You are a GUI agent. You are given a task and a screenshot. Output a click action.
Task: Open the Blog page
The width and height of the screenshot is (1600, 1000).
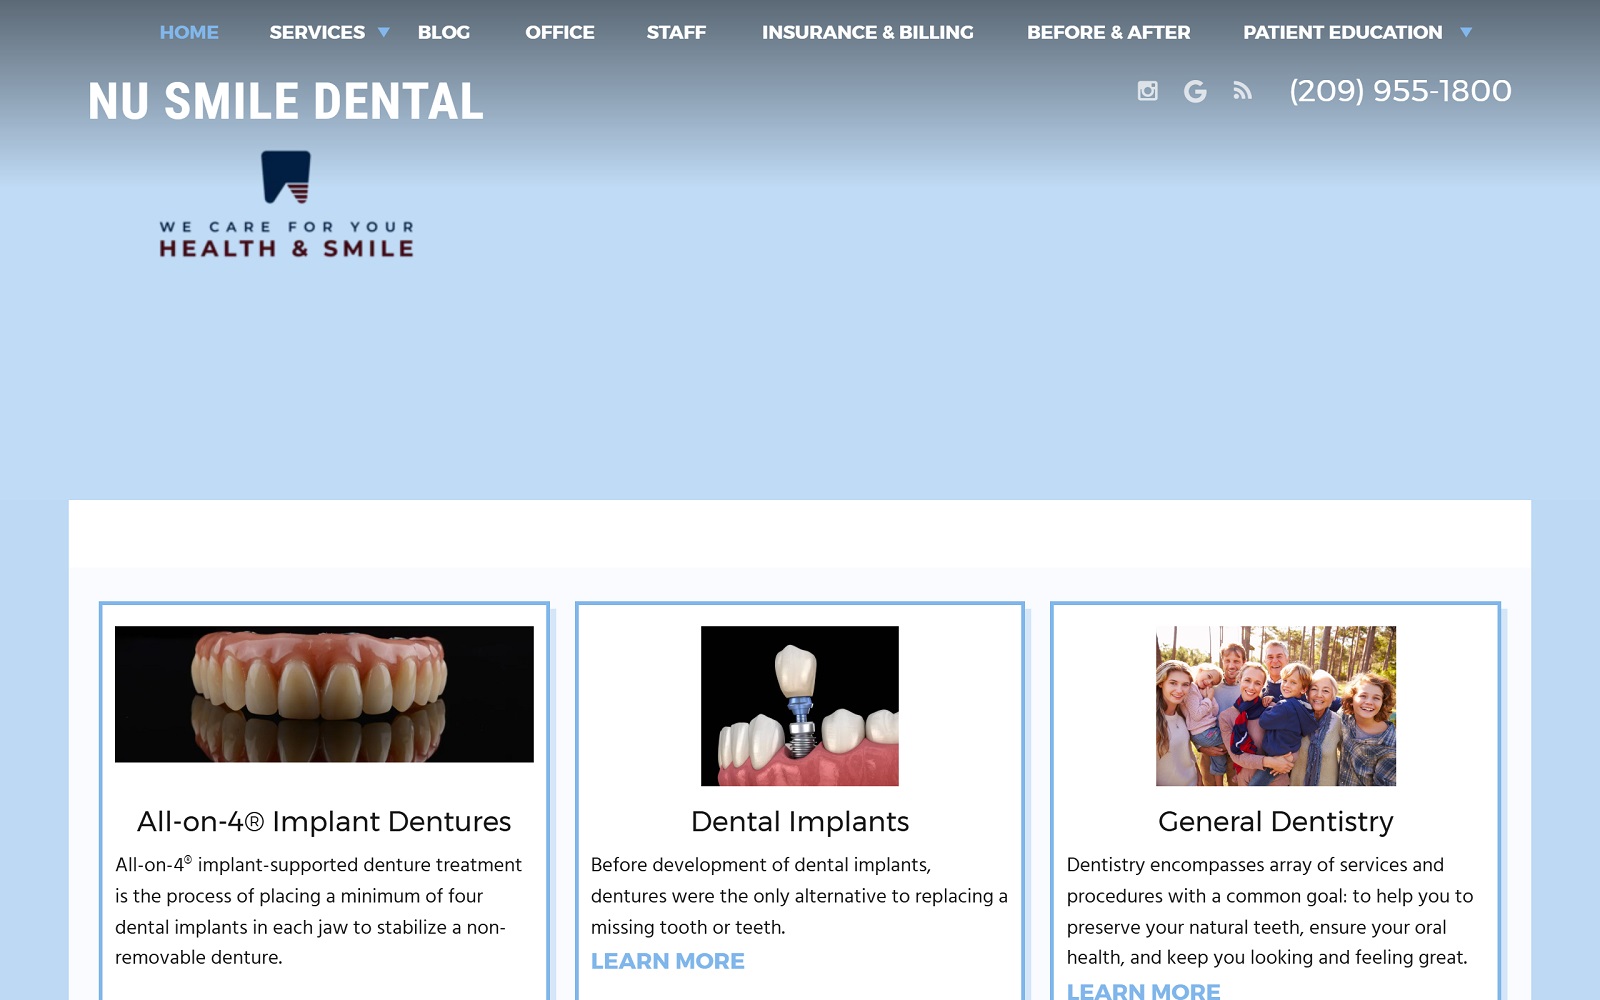coord(443,33)
